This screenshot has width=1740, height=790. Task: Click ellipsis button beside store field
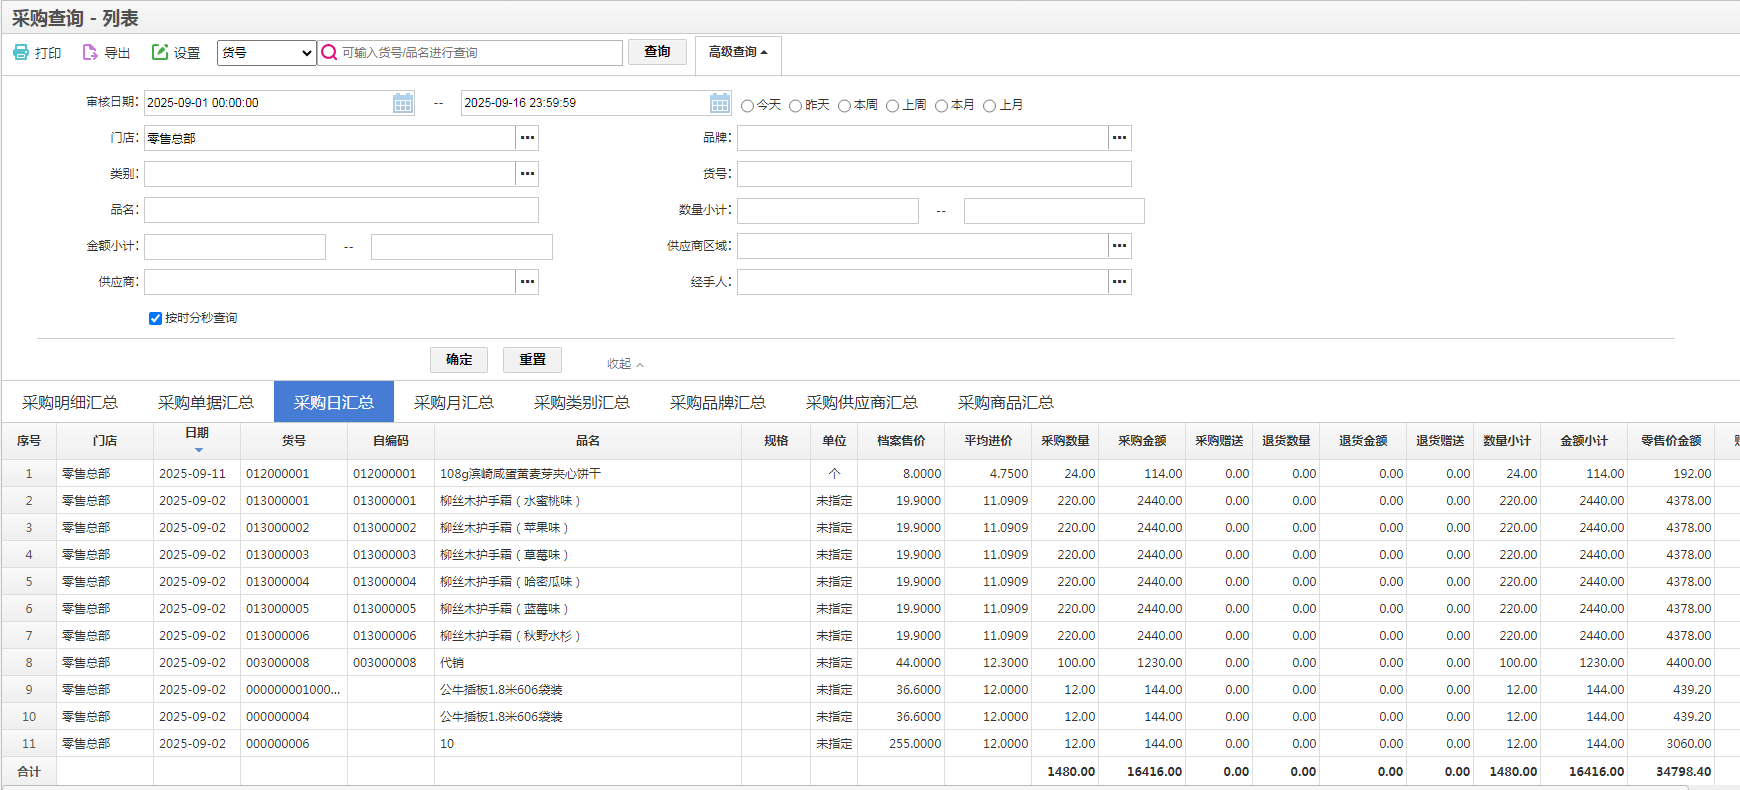click(x=527, y=138)
